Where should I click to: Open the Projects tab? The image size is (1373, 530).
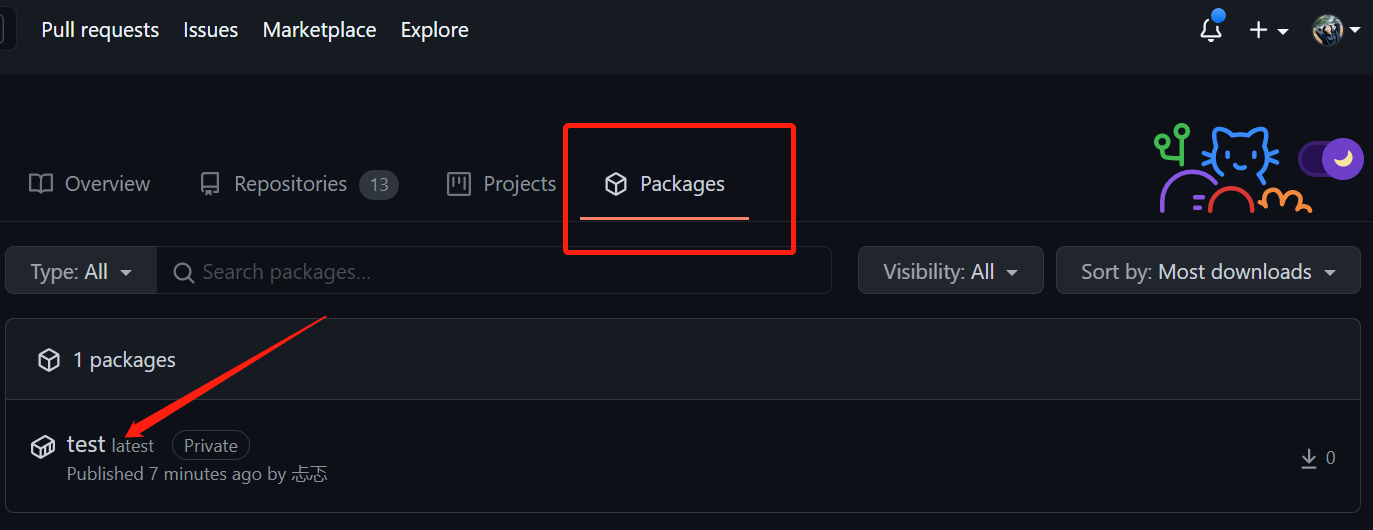(x=501, y=184)
